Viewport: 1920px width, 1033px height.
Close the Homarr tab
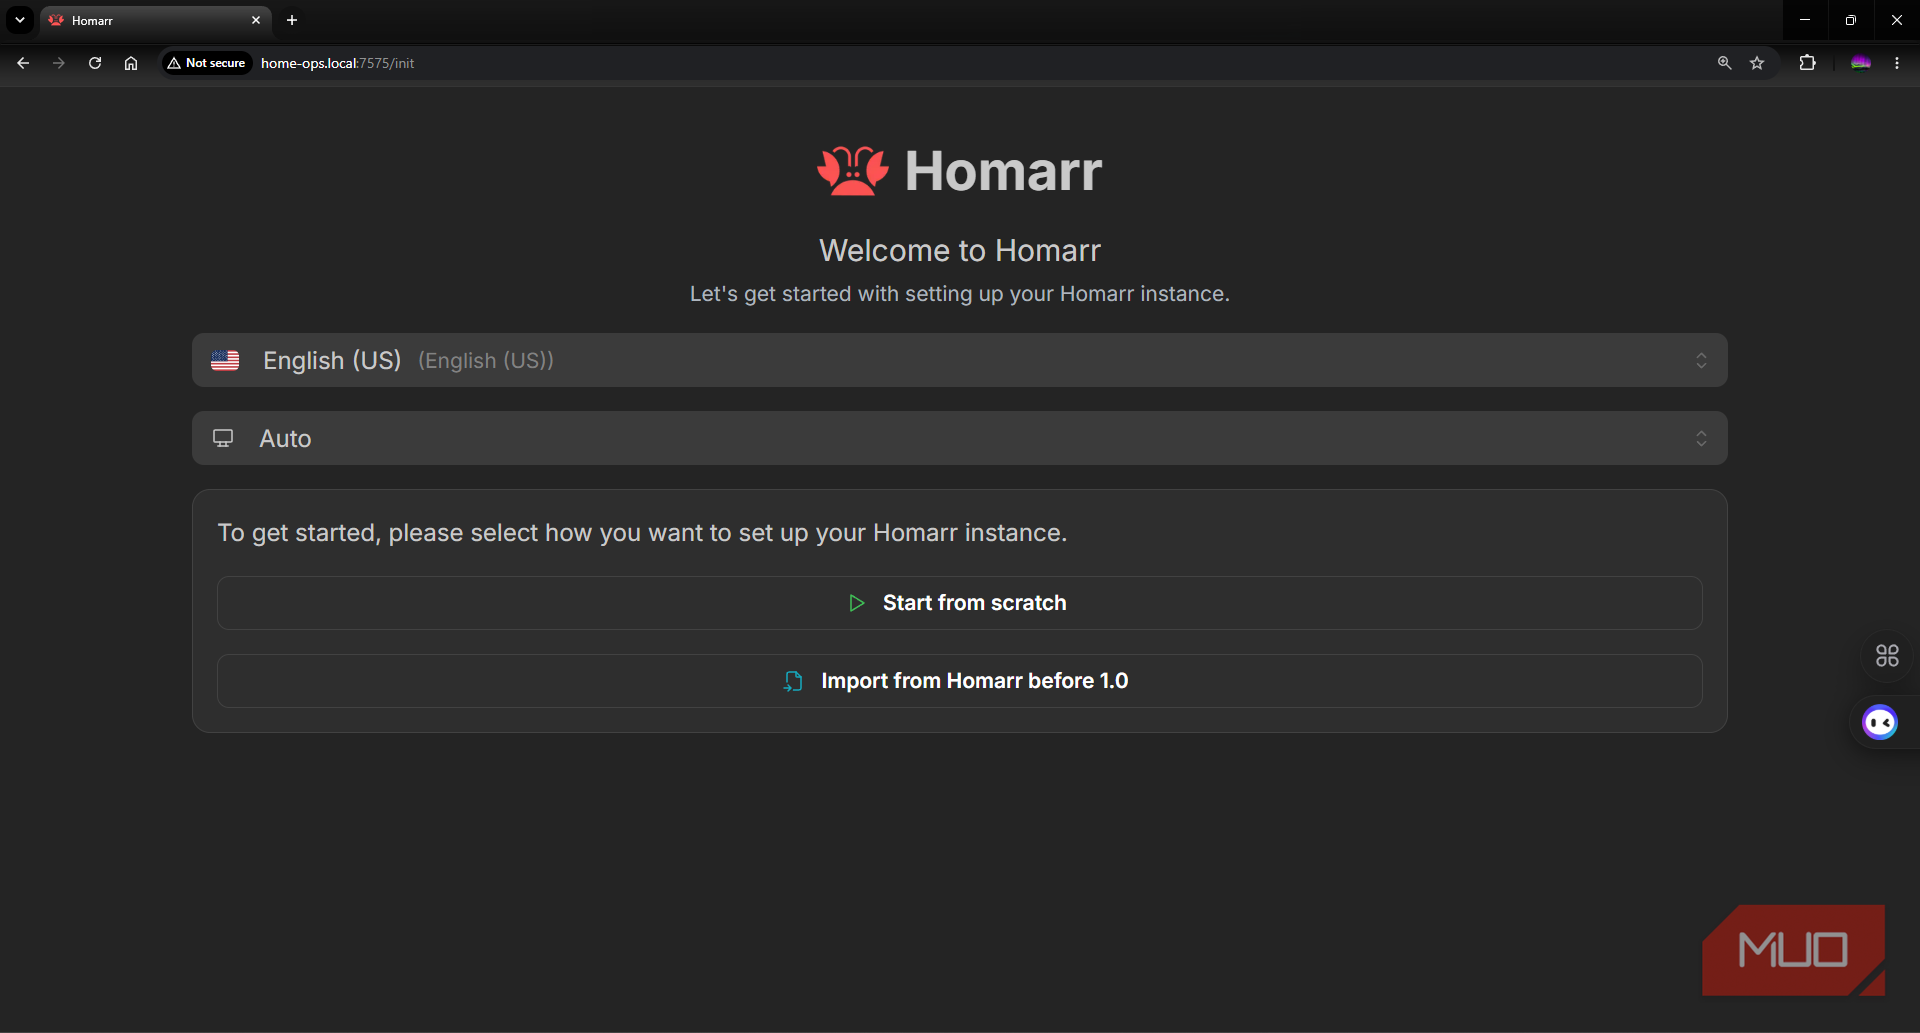[x=256, y=20]
